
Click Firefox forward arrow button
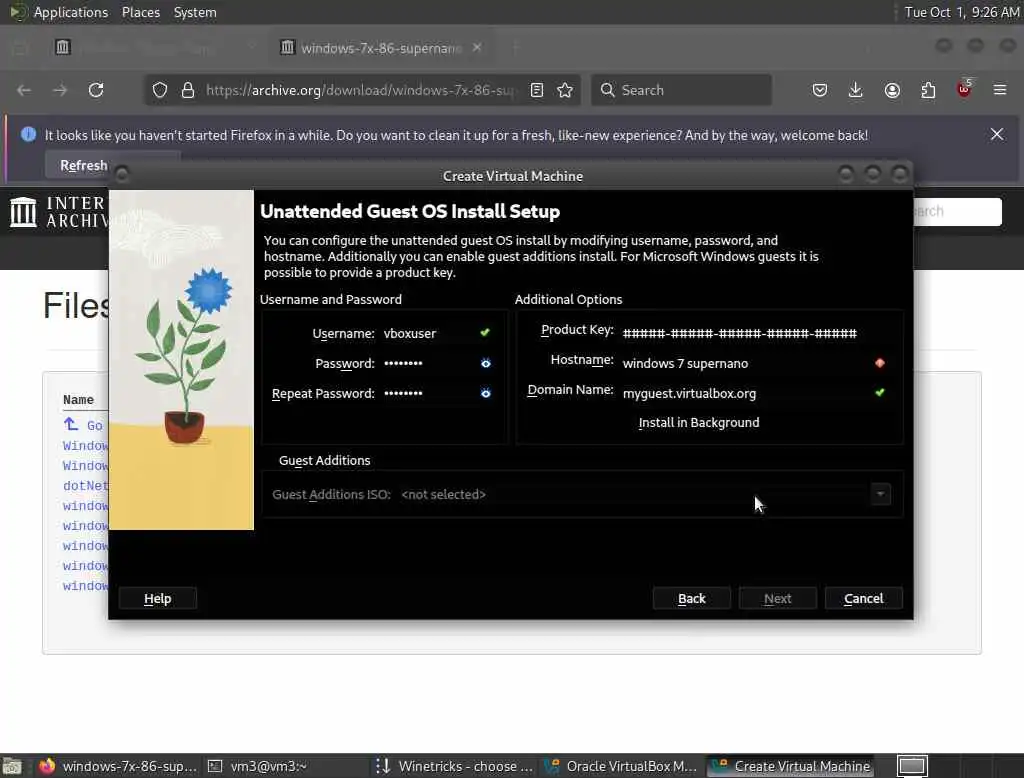click(x=60, y=90)
